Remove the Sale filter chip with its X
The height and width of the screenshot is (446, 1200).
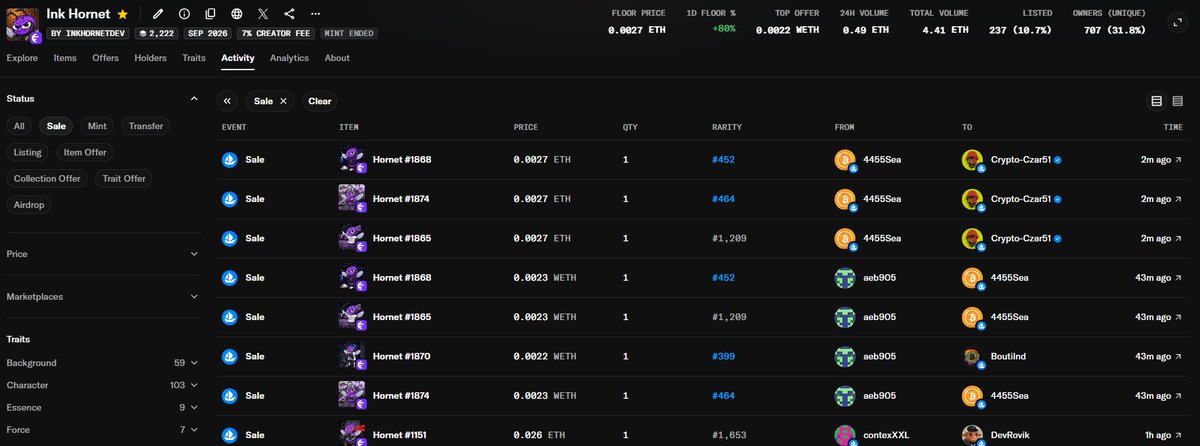[x=283, y=101]
